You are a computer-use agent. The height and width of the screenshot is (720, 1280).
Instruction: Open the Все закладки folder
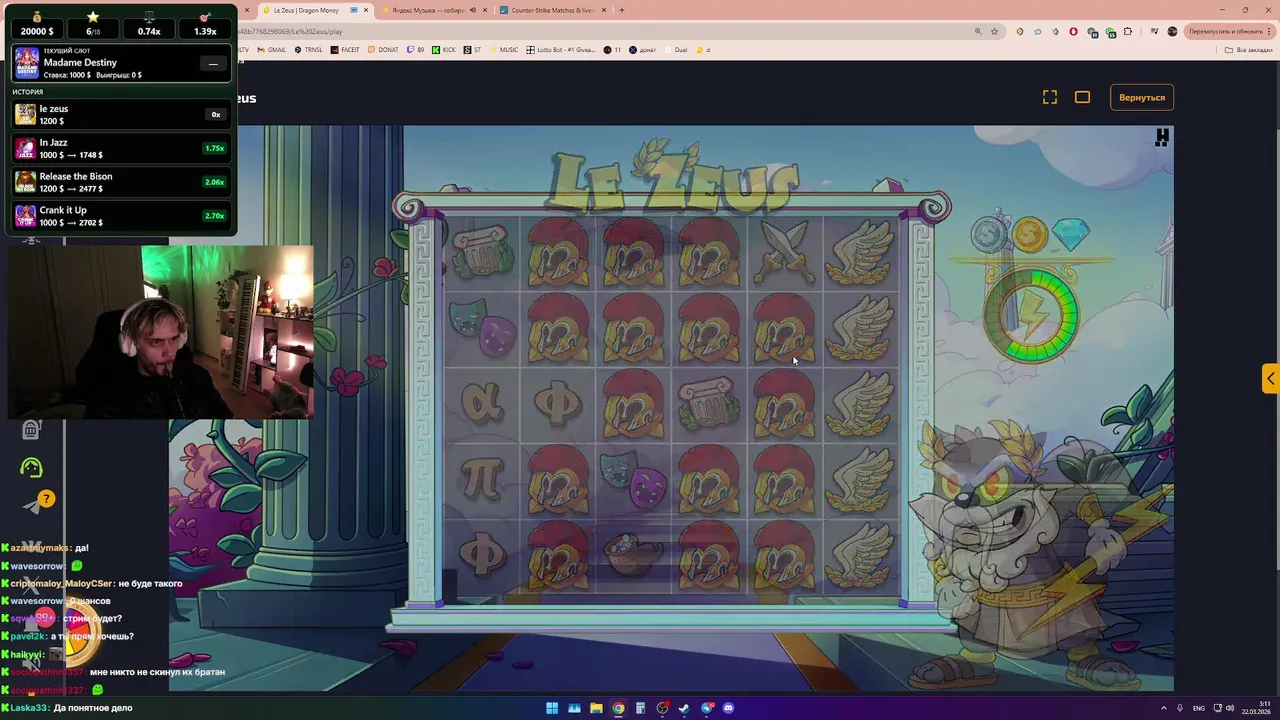point(1250,50)
